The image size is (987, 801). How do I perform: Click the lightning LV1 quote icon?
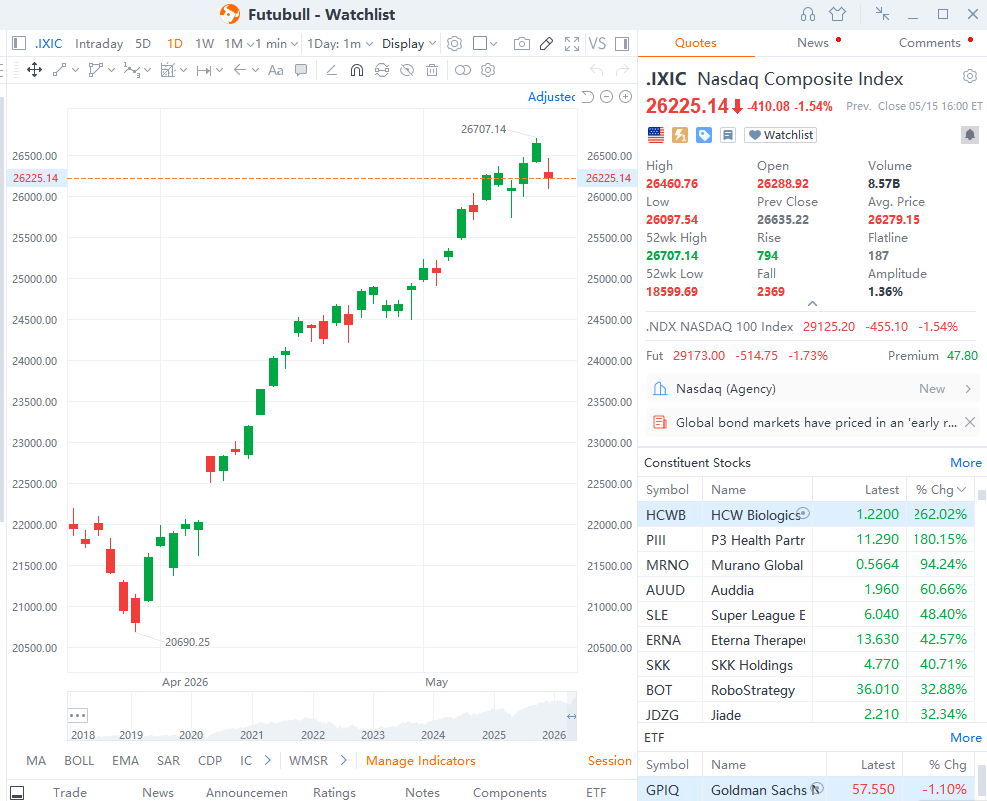pos(680,135)
